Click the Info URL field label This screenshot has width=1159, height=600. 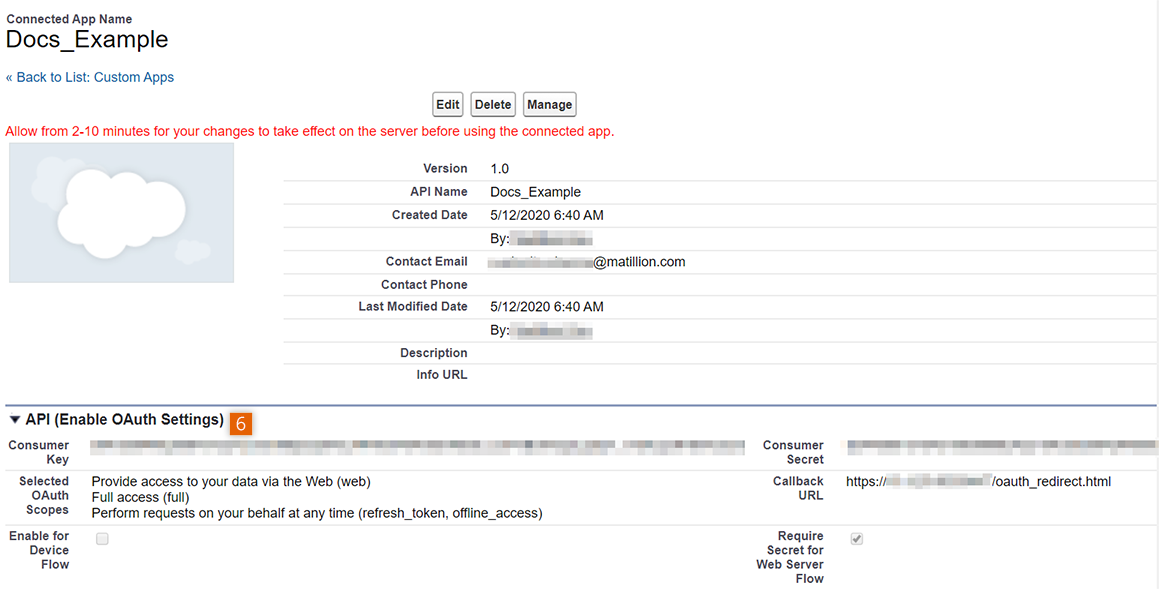tap(442, 375)
